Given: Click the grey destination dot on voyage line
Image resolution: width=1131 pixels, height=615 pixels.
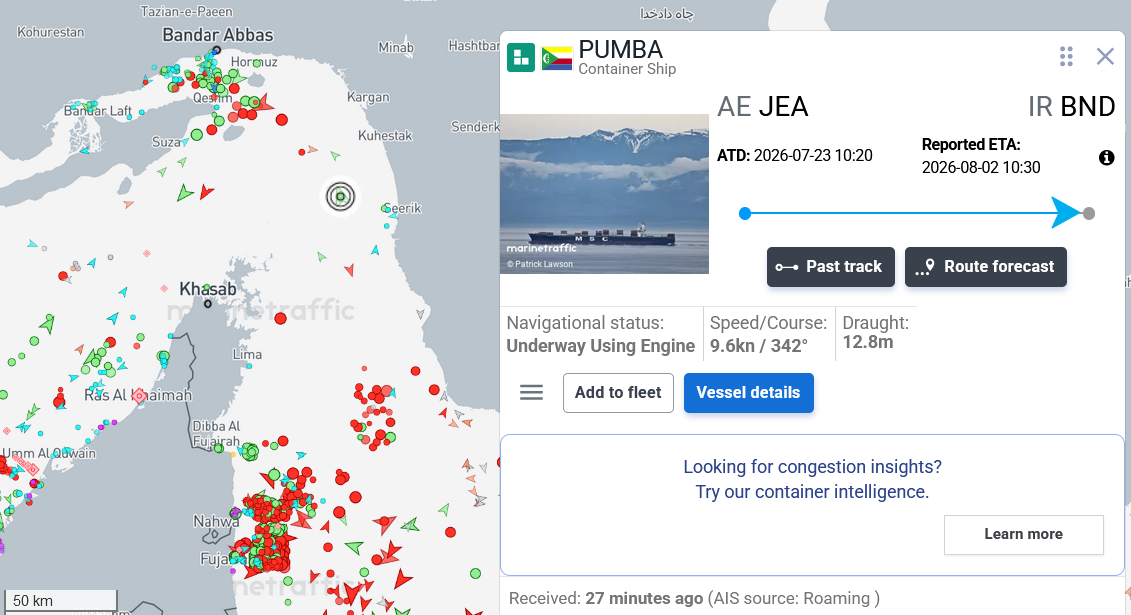Looking at the screenshot, I should coord(1089,213).
